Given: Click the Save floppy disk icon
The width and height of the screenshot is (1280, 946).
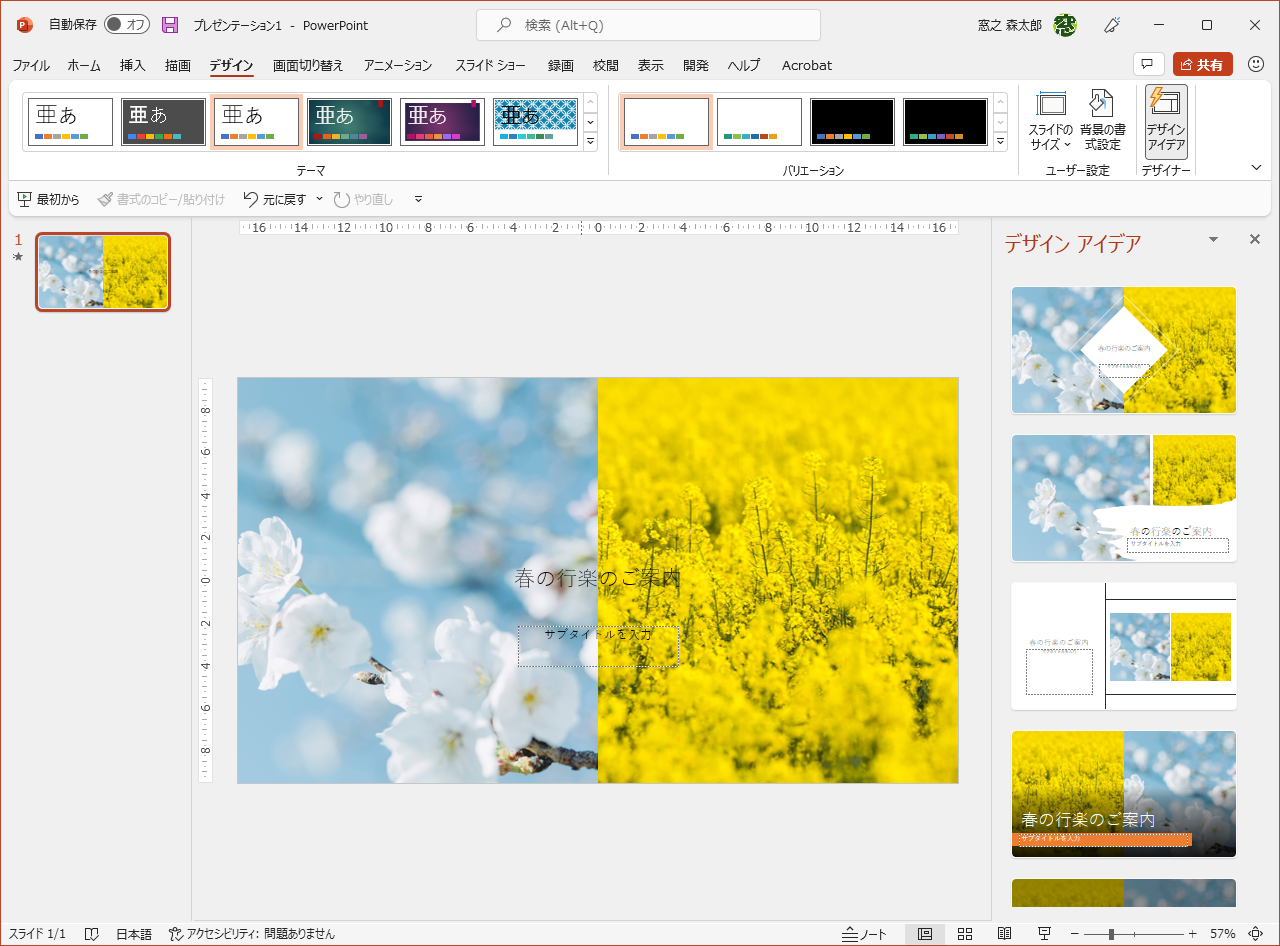Looking at the screenshot, I should click(170, 25).
